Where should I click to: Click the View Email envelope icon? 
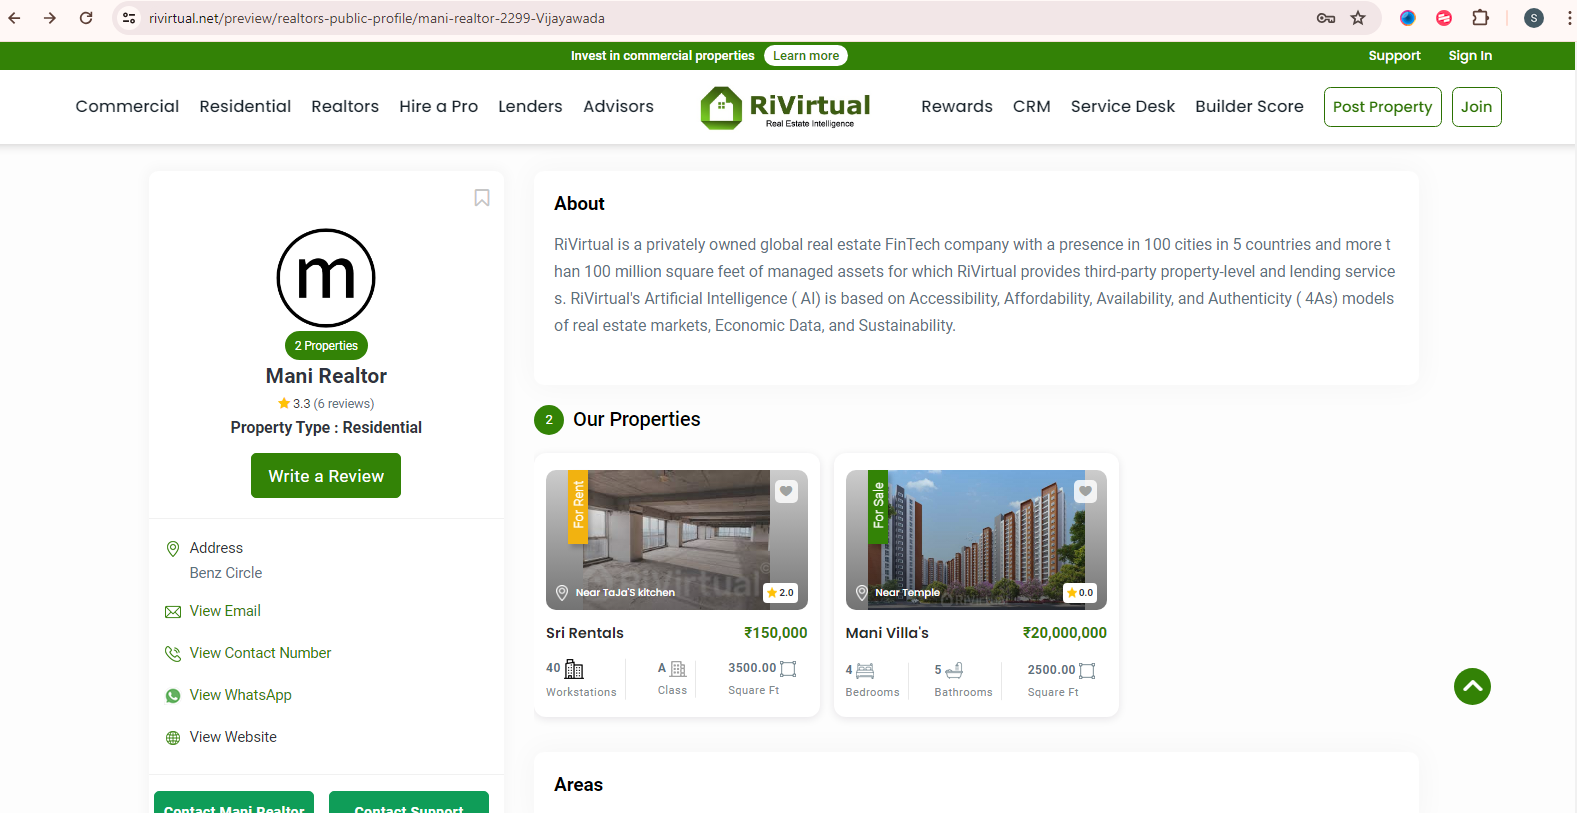coord(173,612)
